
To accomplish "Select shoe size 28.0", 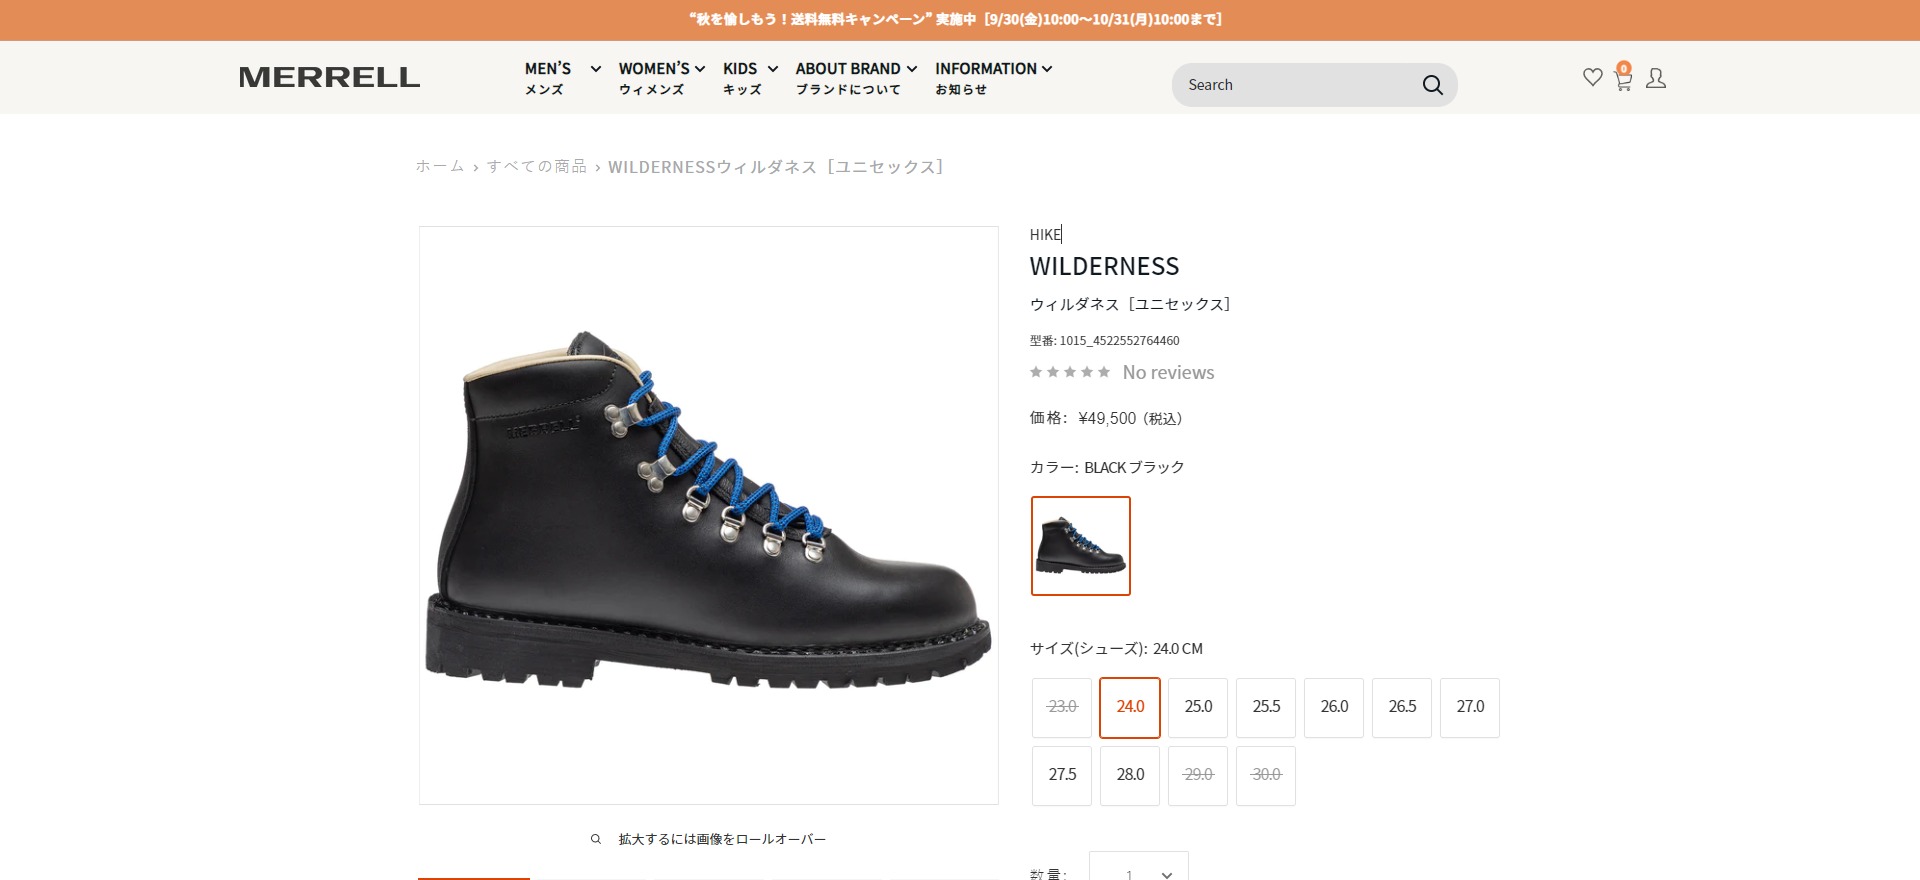I will point(1130,775).
